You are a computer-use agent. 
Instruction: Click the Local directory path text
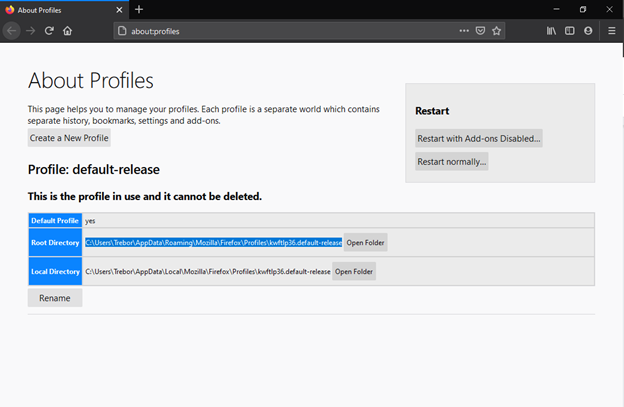tap(208, 271)
